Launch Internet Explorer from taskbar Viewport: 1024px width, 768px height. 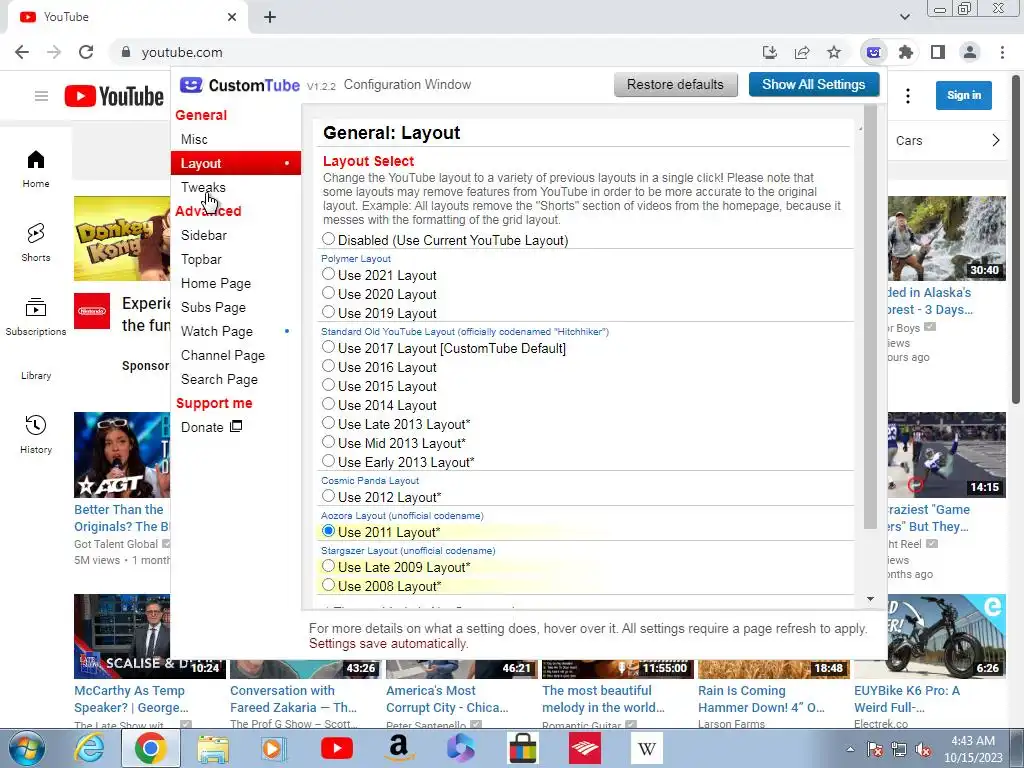click(89, 748)
